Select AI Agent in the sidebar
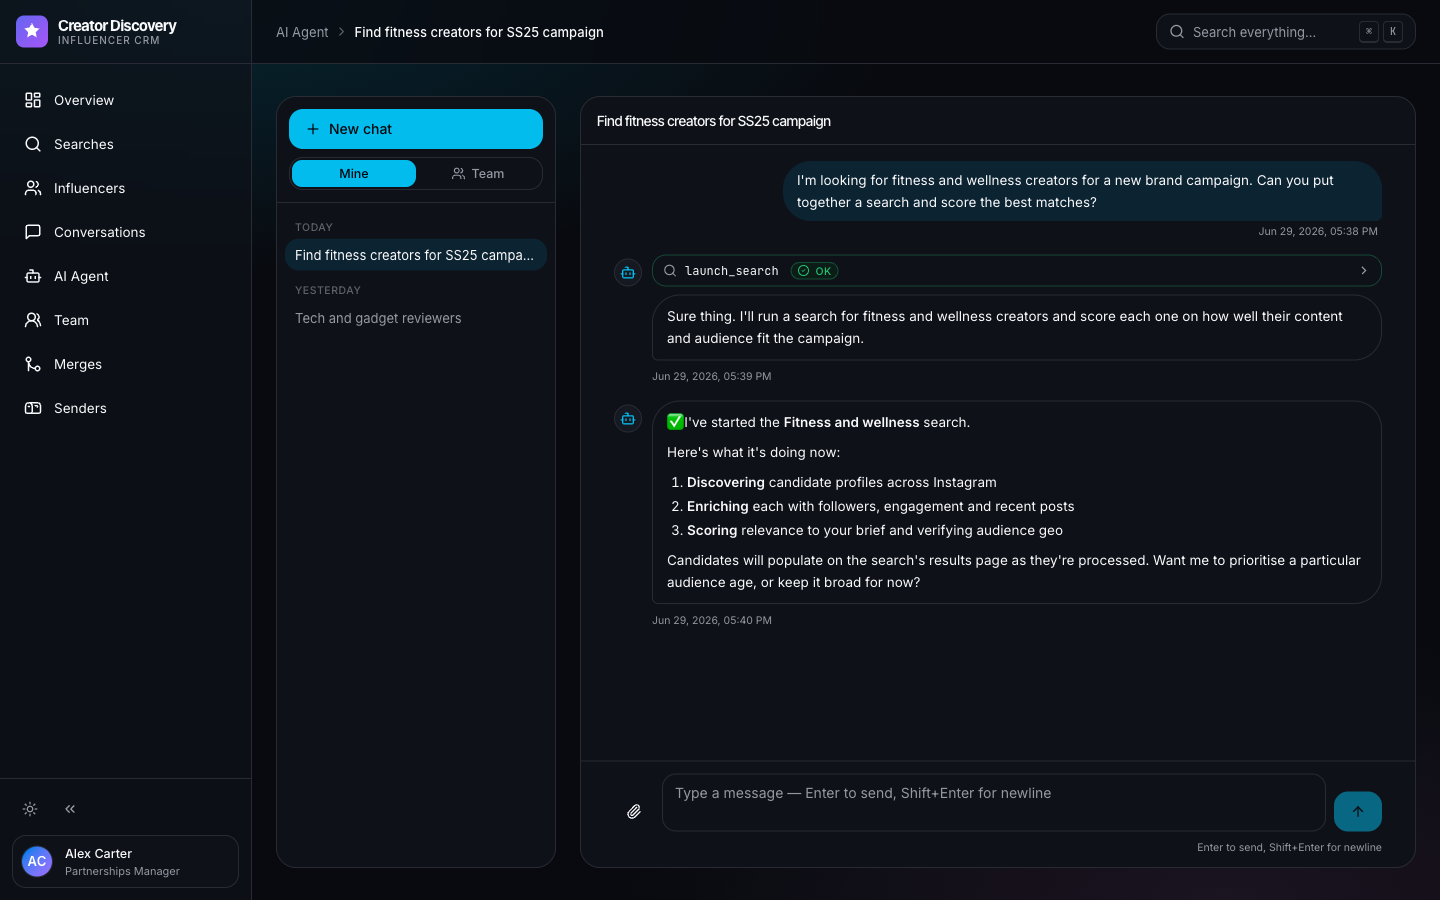Image resolution: width=1440 pixels, height=900 pixels. [x=125, y=276]
